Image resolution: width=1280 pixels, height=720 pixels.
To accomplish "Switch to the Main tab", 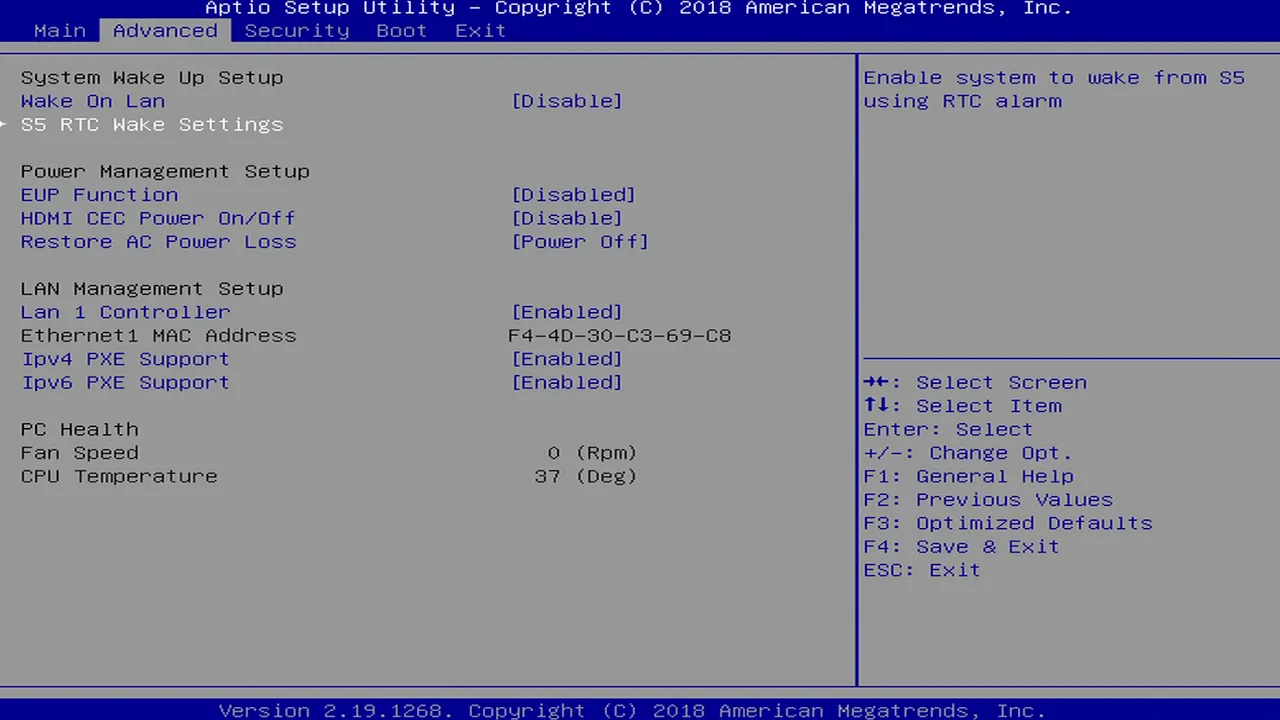I will tap(60, 30).
